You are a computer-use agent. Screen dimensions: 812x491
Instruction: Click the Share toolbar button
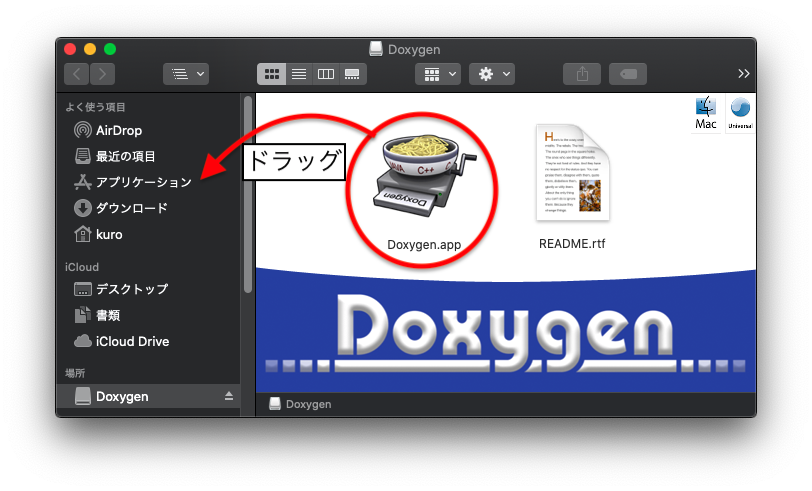pyautogui.click(x=582, y=74)
